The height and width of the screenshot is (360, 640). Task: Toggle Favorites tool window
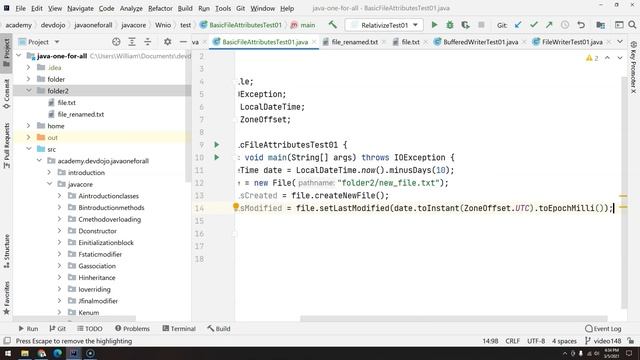(7, 298)
